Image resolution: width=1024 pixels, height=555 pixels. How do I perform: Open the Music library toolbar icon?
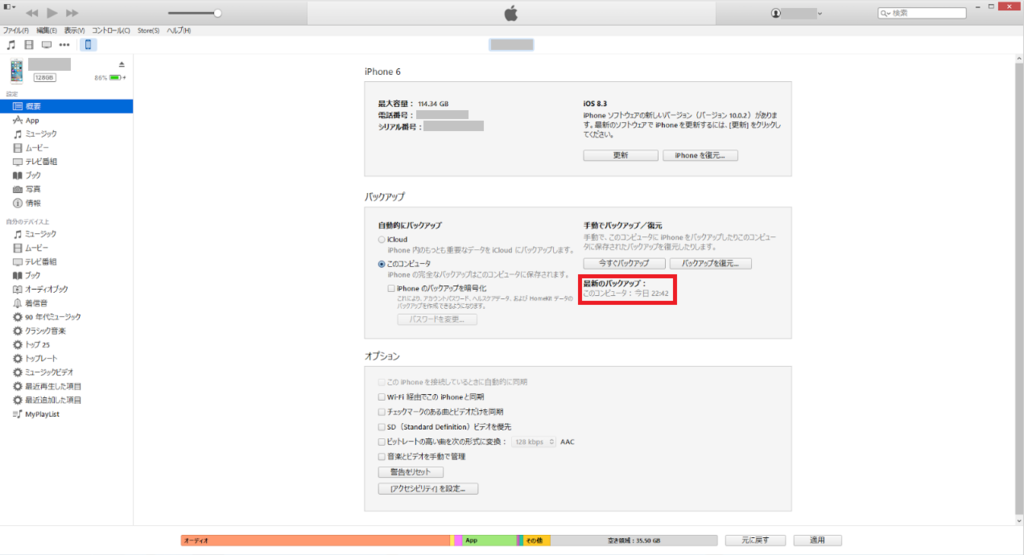(x=10, y=45)
